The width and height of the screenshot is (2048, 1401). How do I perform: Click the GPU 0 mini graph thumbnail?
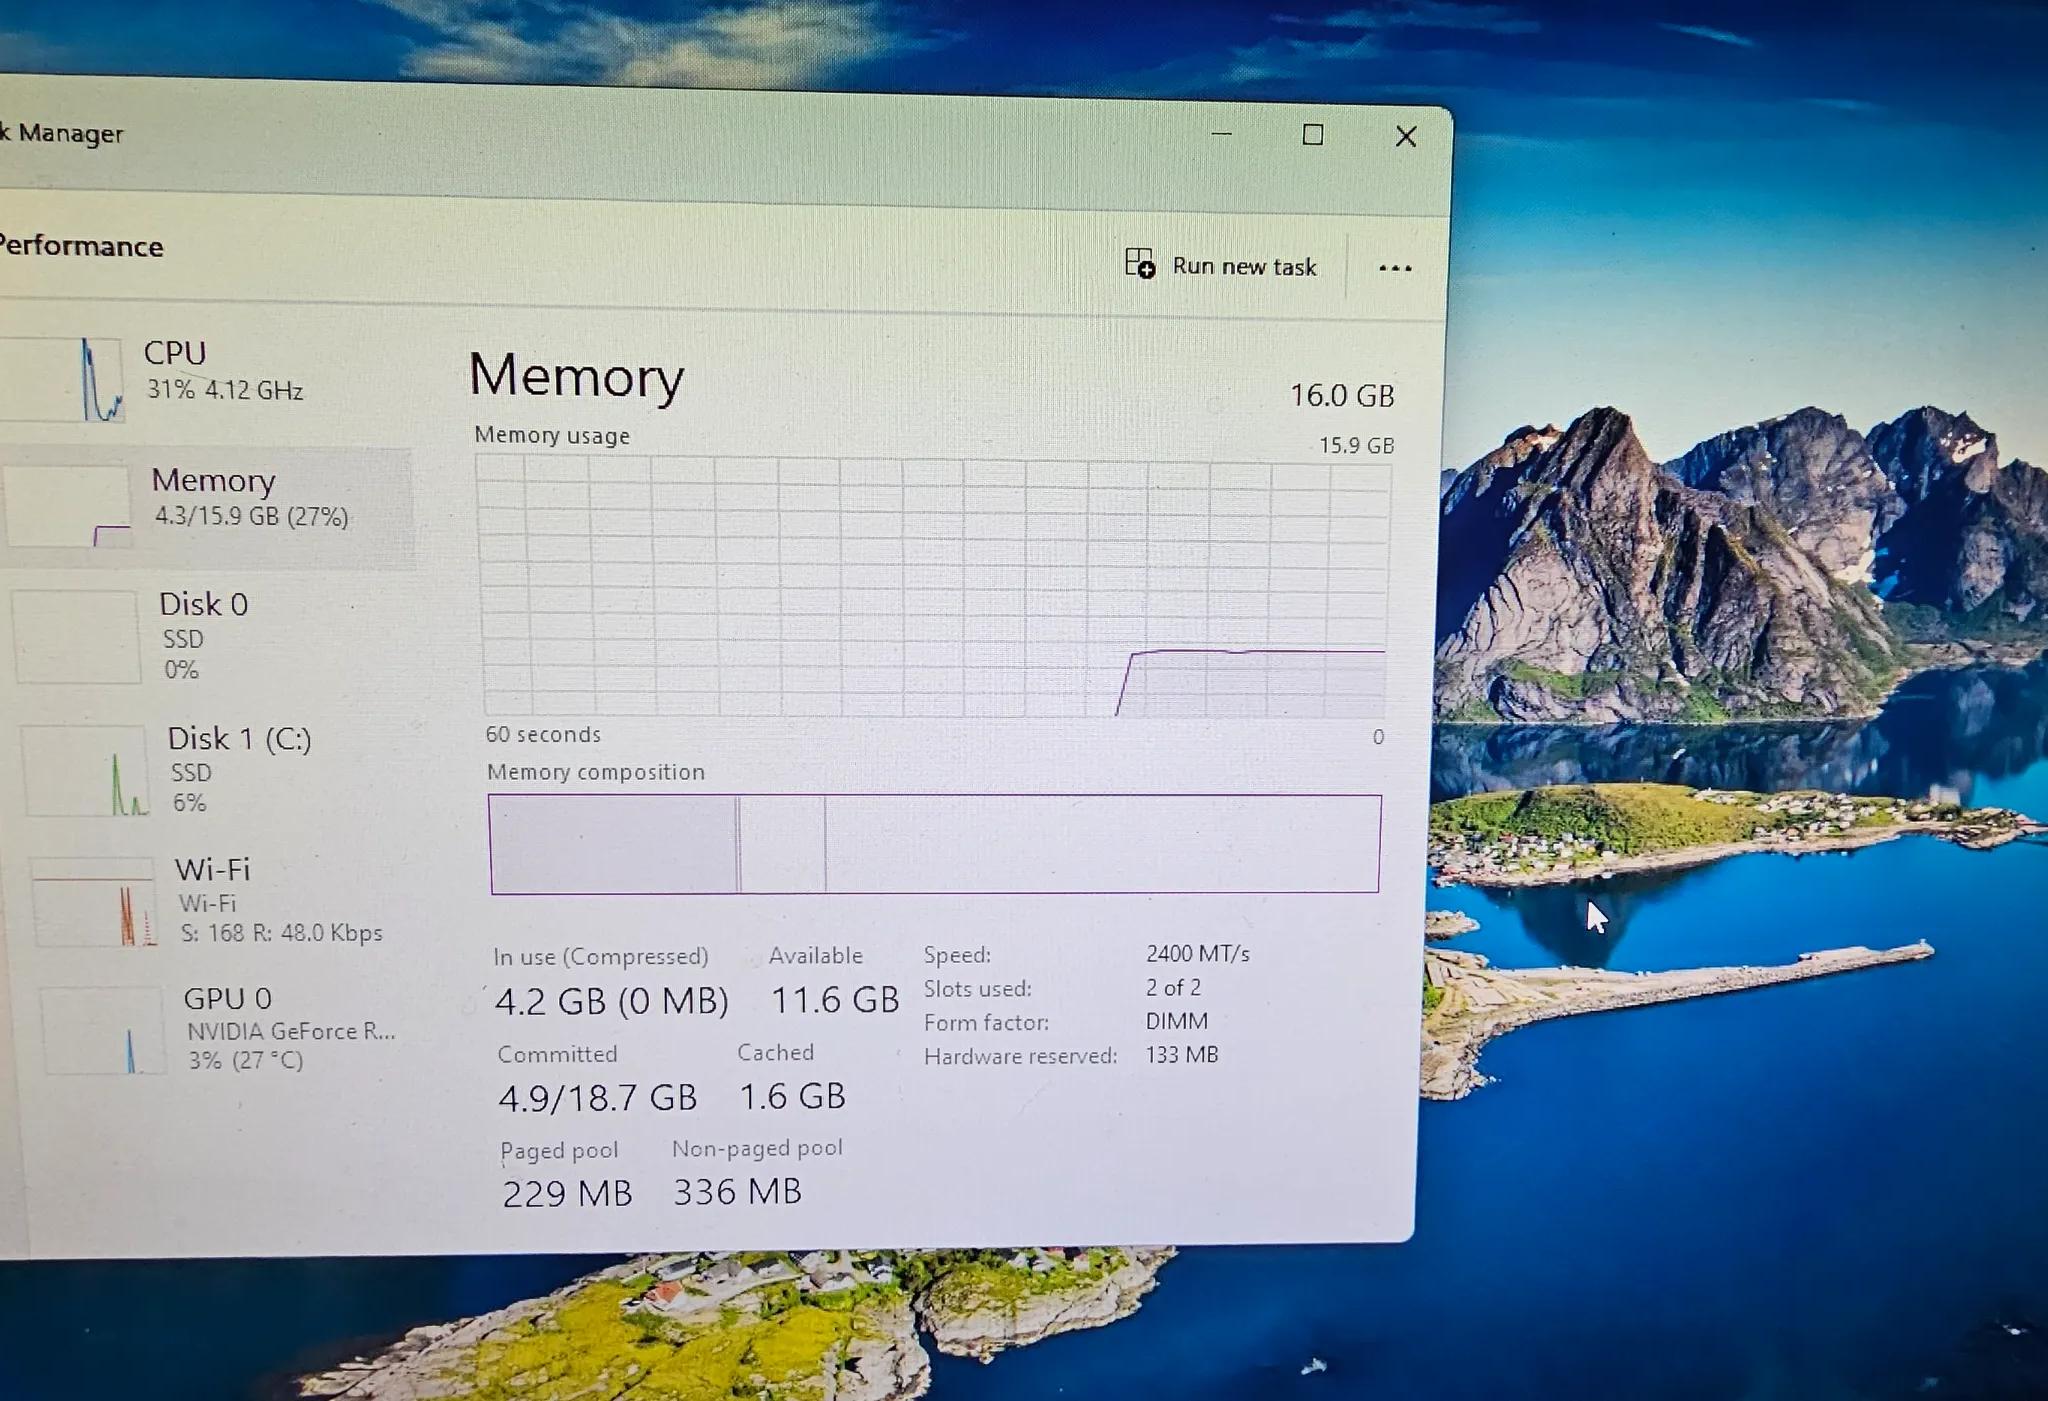102,1030
